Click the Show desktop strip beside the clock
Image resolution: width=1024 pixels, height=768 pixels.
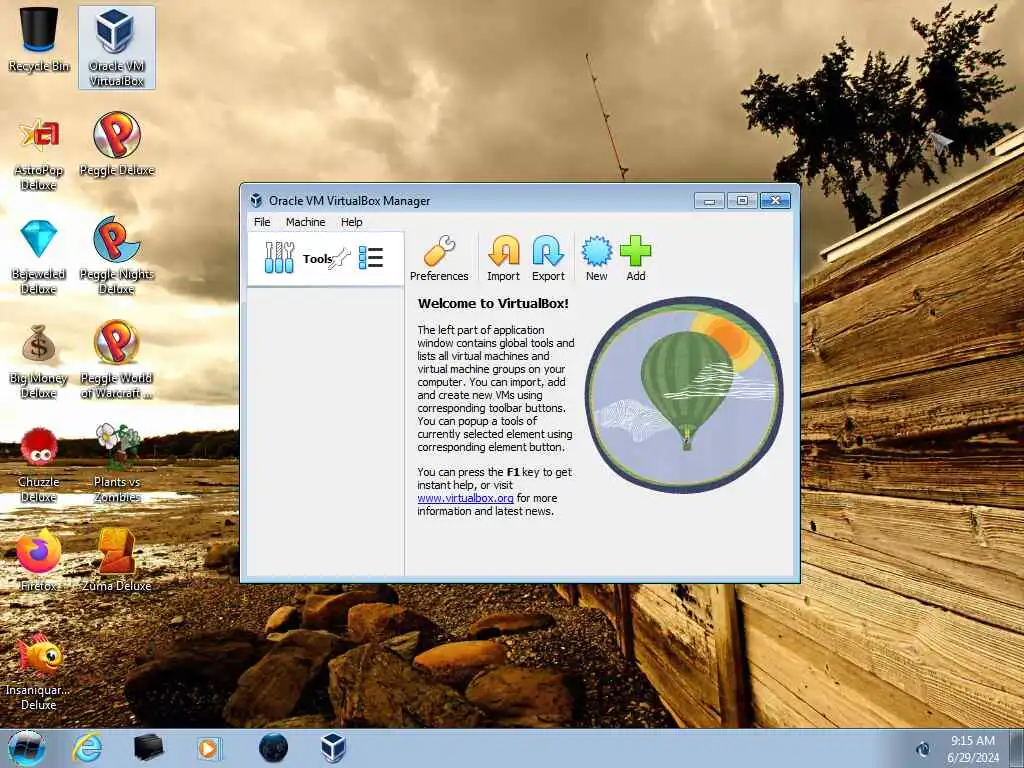coord(1016,748)
